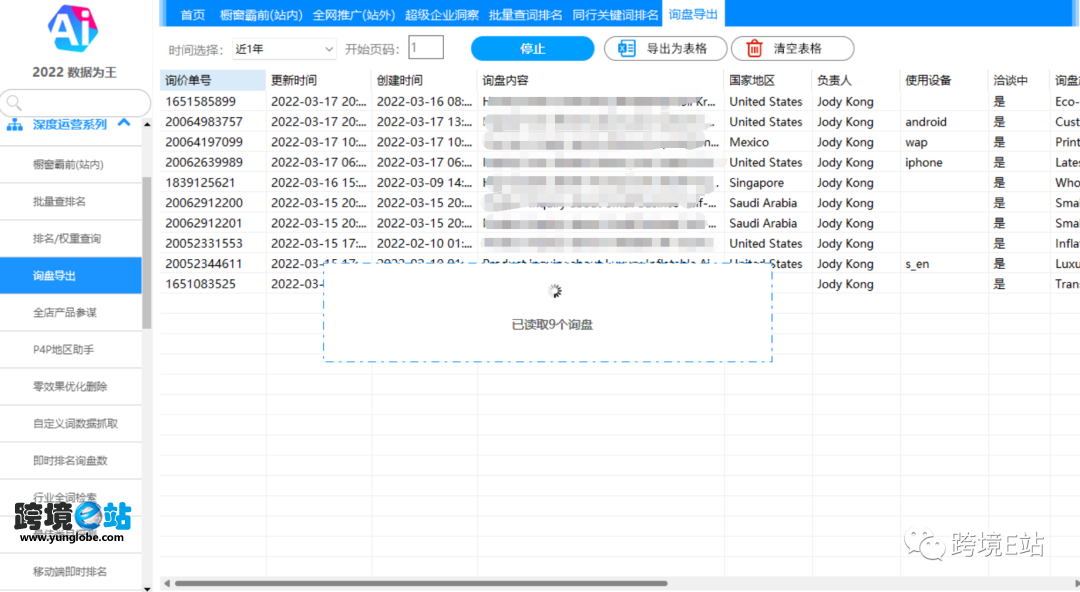Click the sidebar scrollbar down arrow
This screenshot has height=592, width=1080.
147,588
